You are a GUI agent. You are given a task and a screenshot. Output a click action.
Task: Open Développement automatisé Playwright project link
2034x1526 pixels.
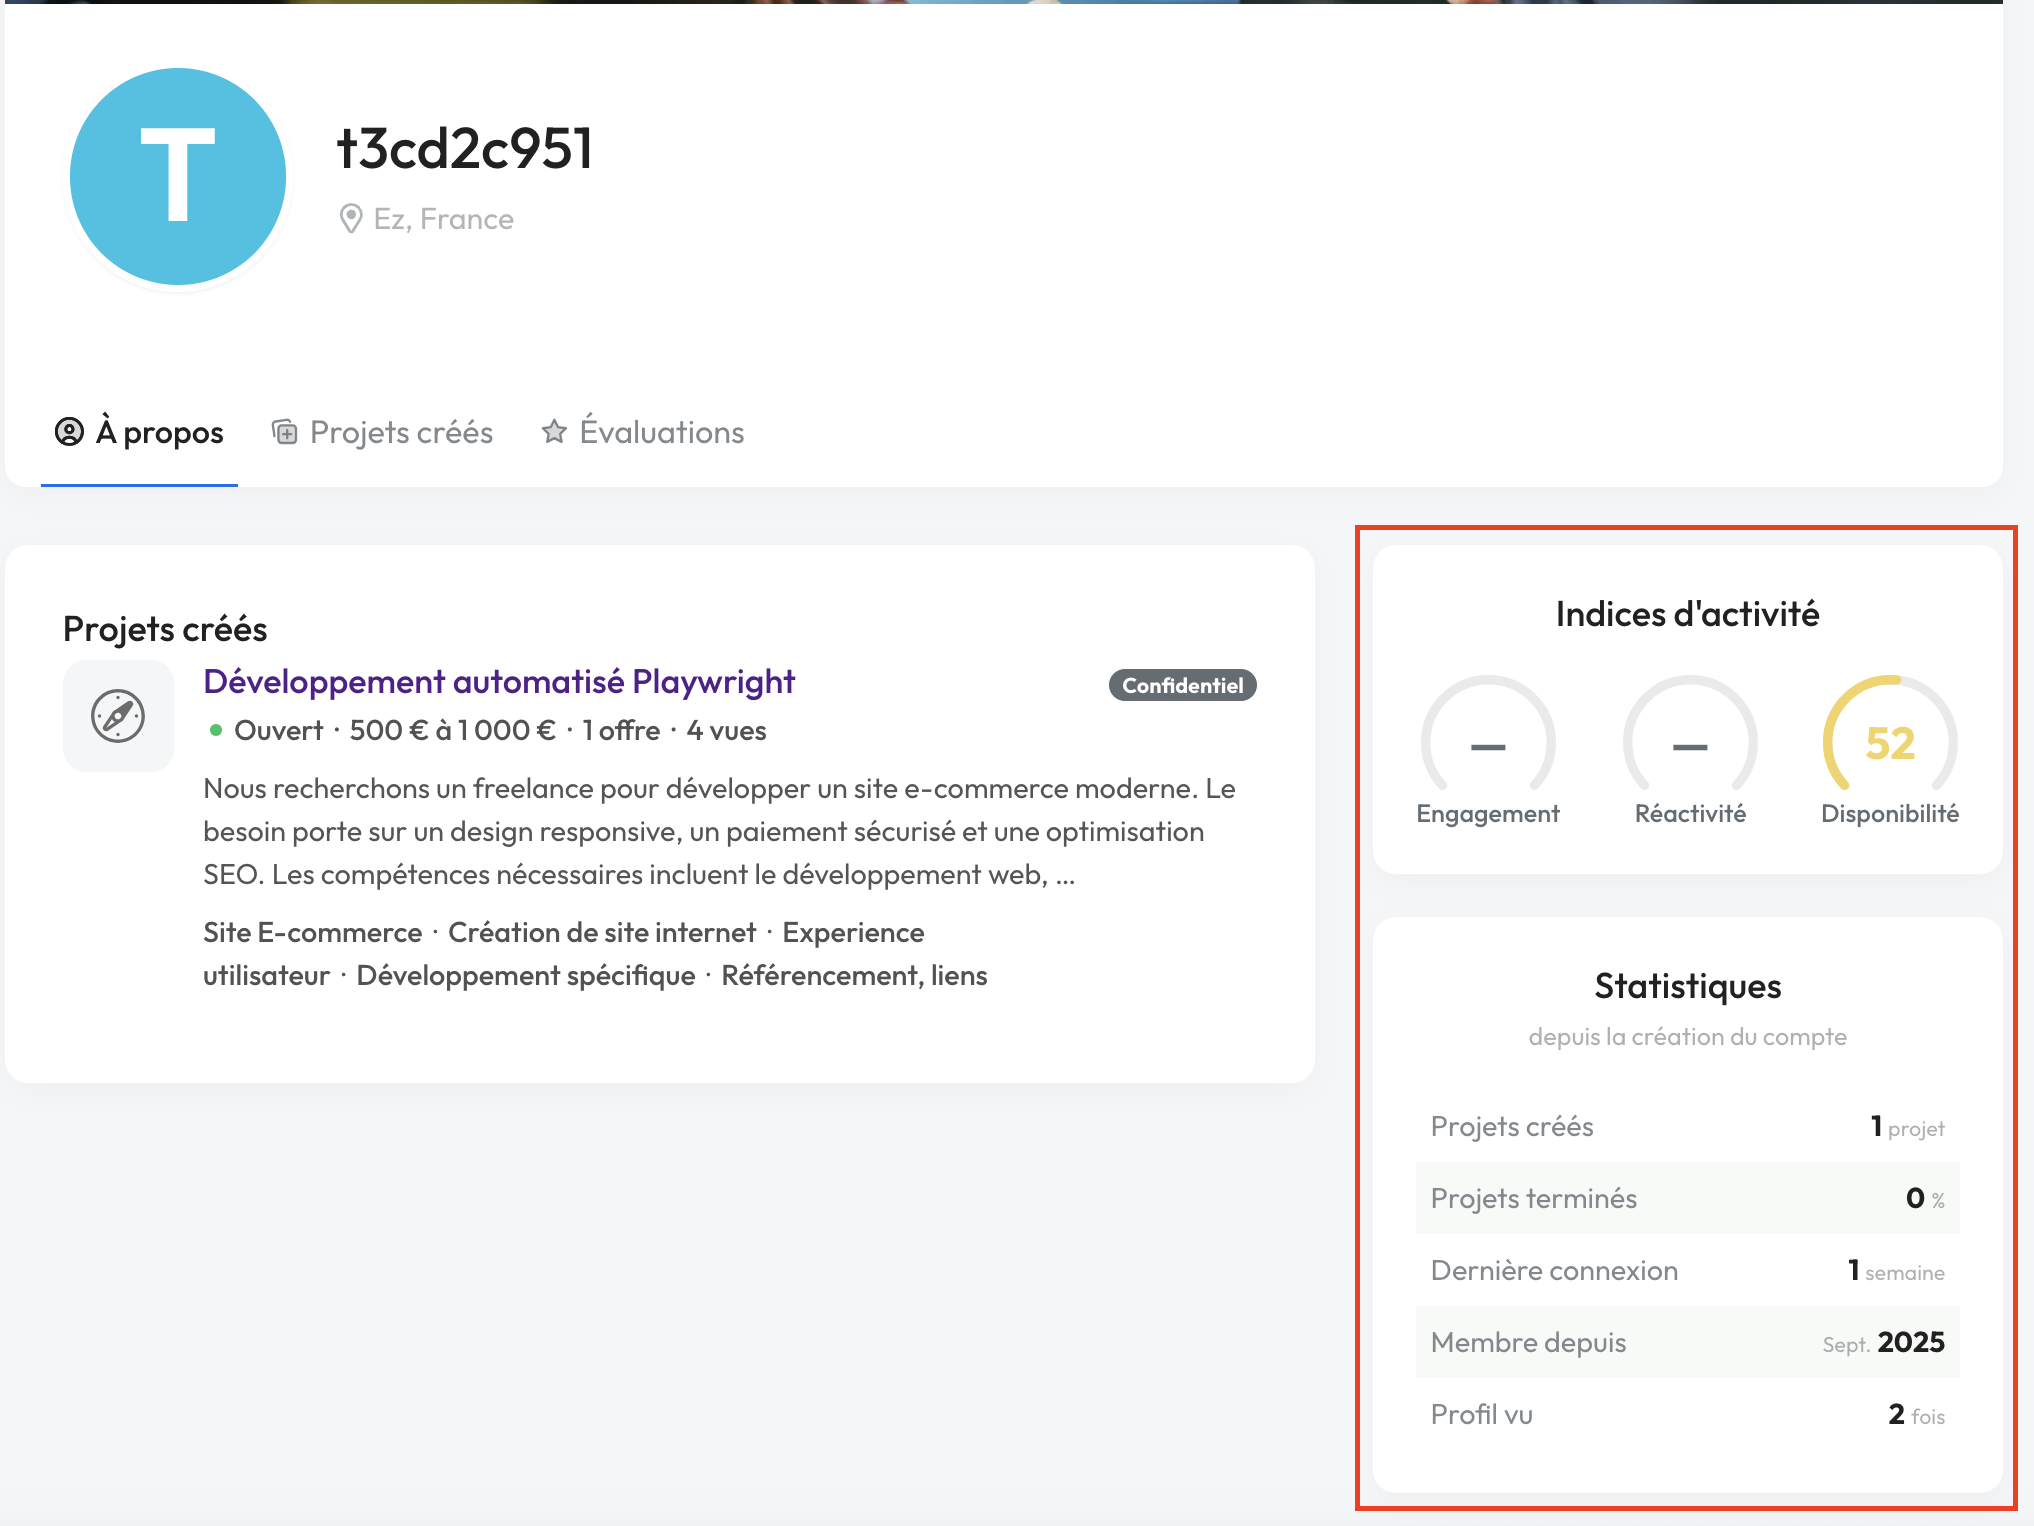pyautogui.click(x=498, y=682)
